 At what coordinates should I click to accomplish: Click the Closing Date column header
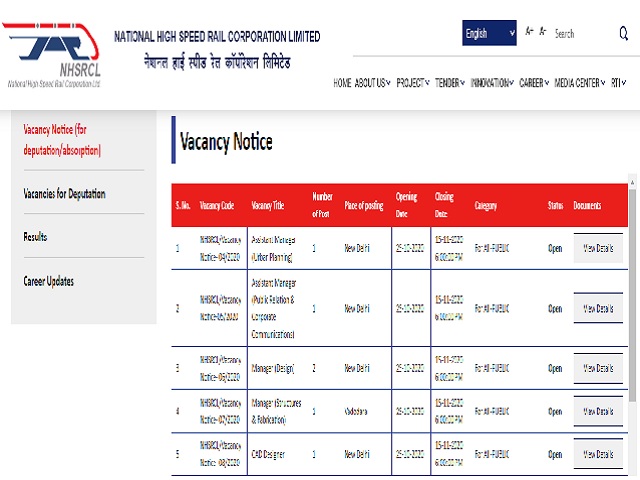444,205
